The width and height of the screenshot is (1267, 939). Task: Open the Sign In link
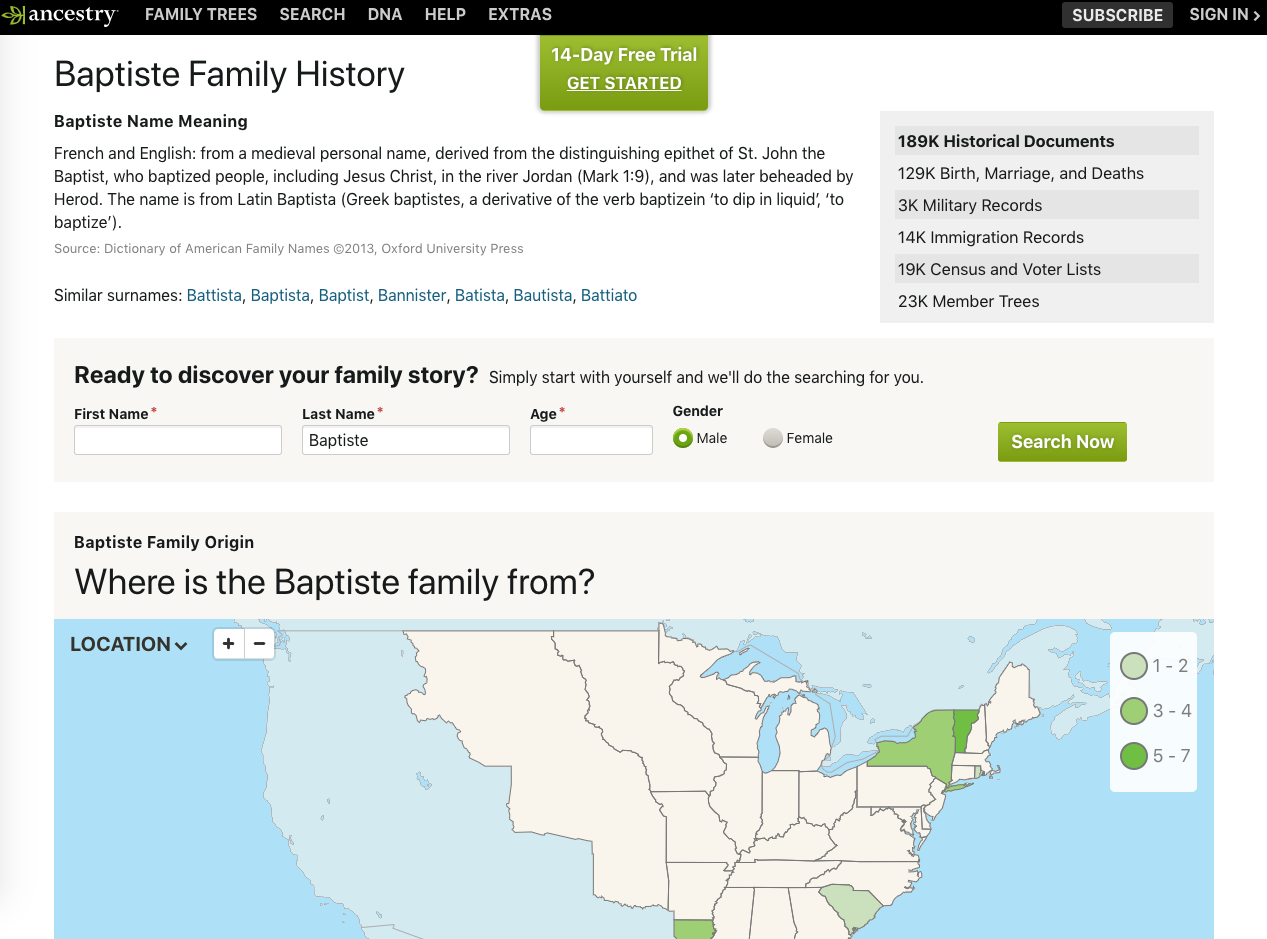(x=1224, y=15)
